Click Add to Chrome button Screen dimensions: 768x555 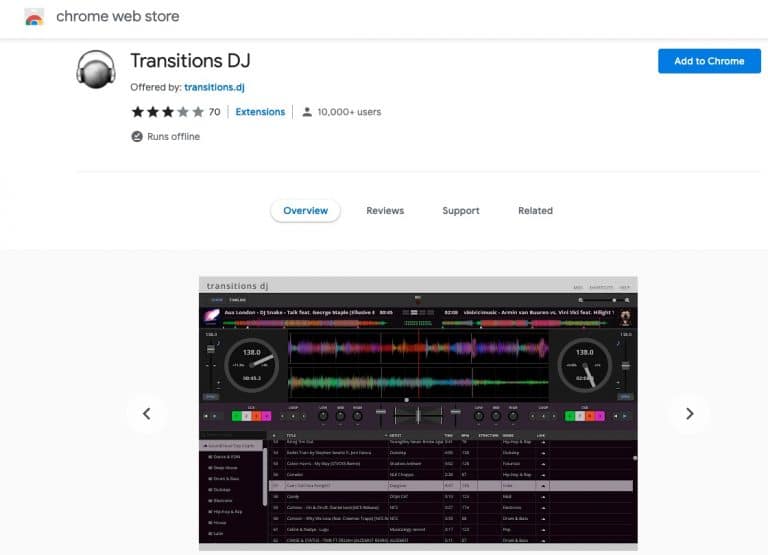[x=709, y=61]
